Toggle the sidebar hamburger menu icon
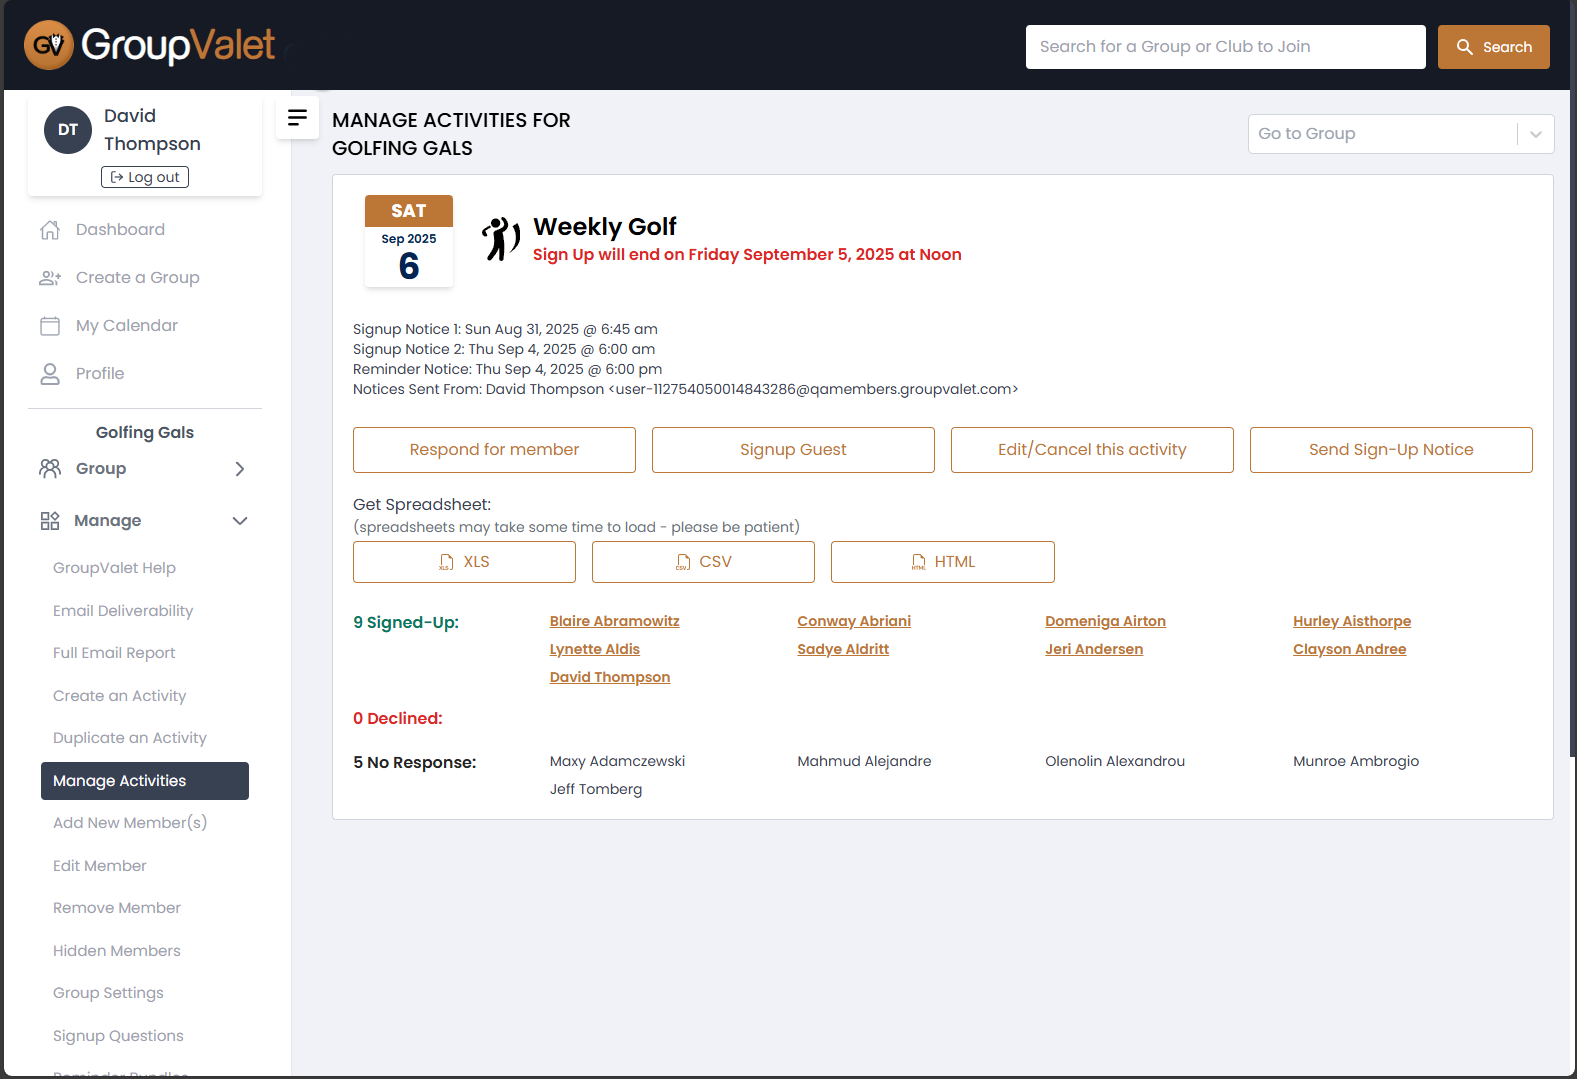The image size is (1577, 1079). (x=297, y=118)
